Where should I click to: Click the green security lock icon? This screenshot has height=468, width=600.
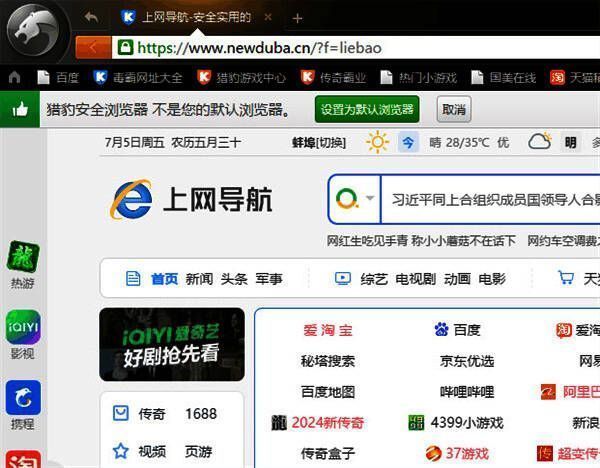tap(125, 47)
